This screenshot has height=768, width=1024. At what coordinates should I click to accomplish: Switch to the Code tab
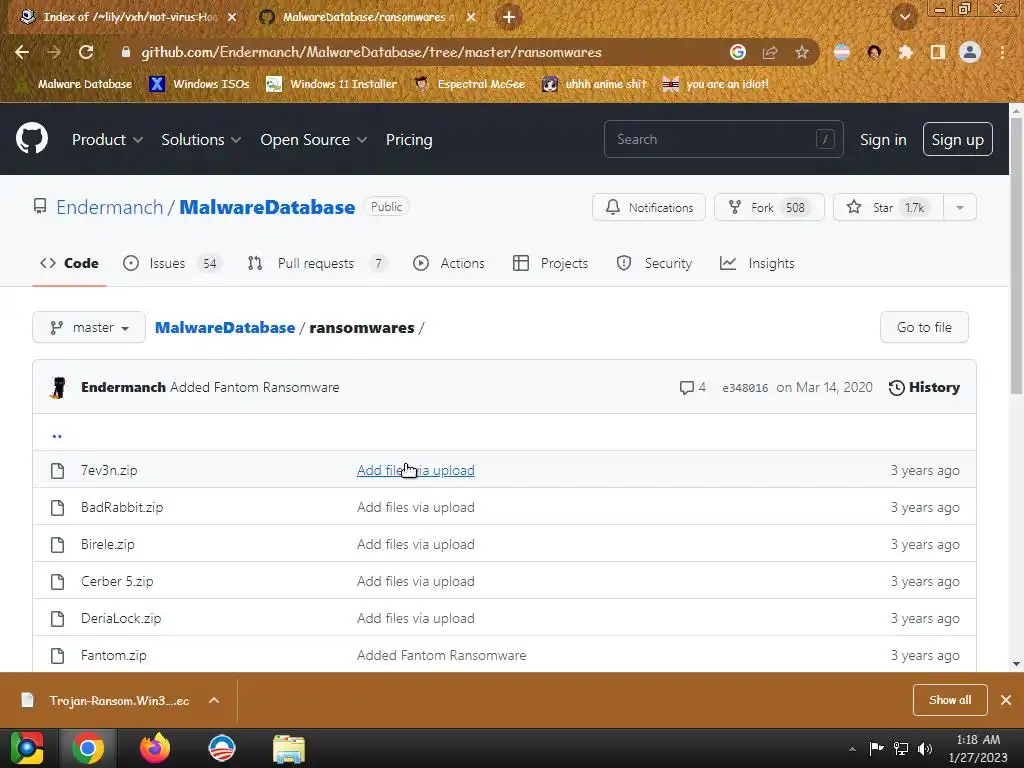click(69, 263)
